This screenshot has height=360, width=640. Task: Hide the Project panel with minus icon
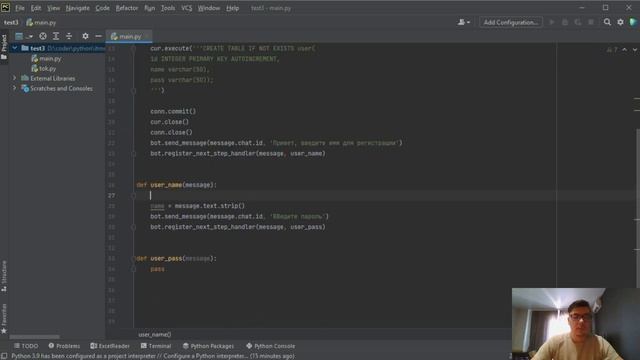[x=98, y=36]
